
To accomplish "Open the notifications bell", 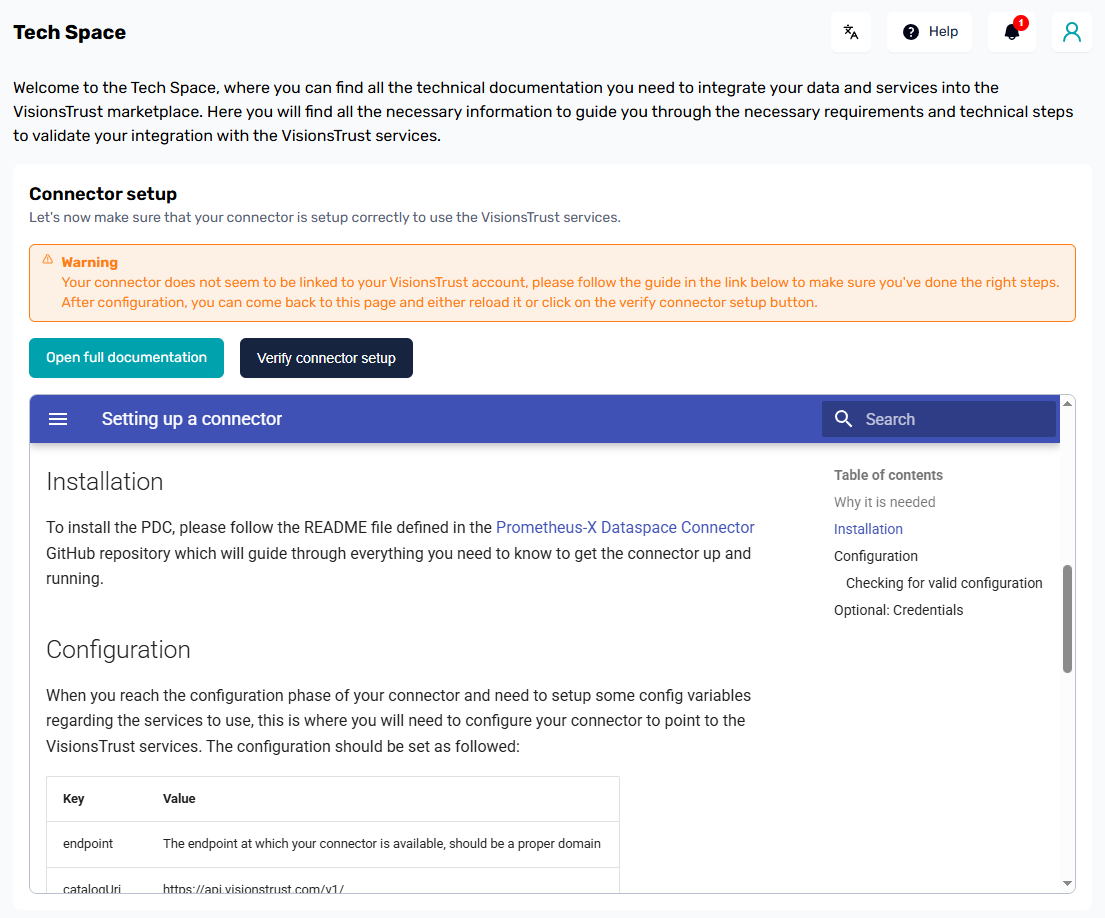I will [1012, 32].
